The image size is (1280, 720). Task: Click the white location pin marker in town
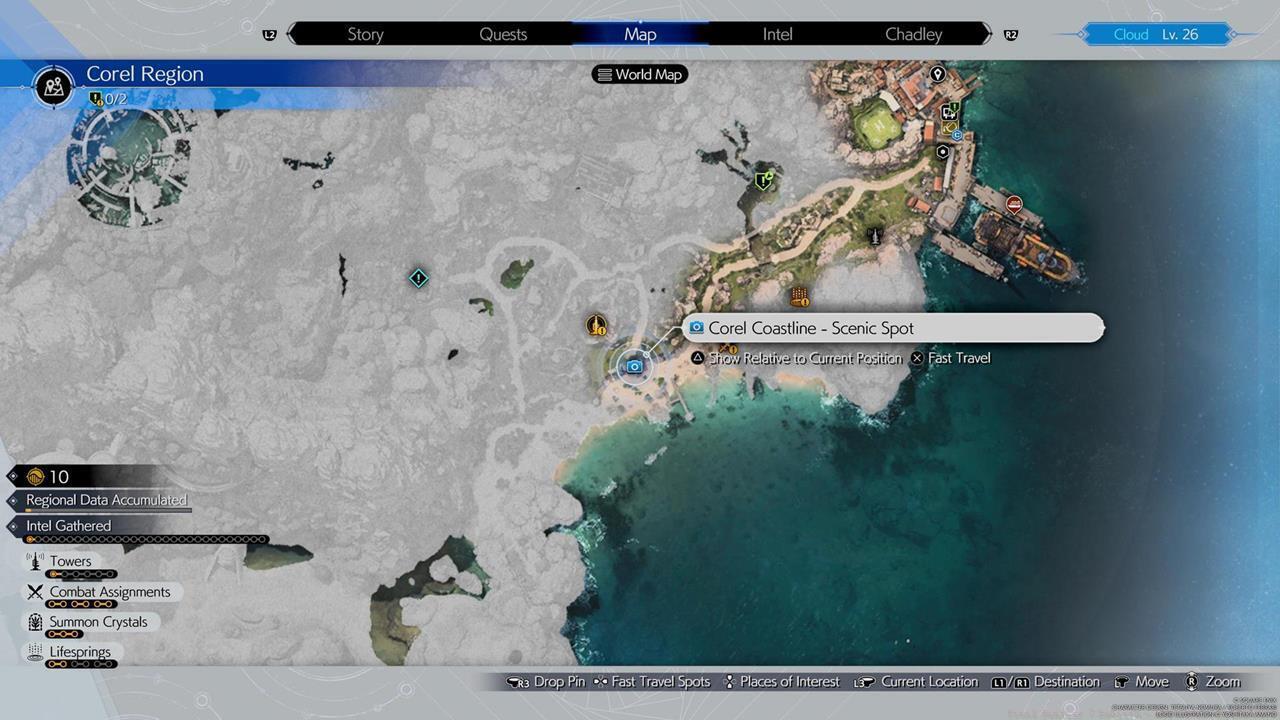(x=937, y=74)
